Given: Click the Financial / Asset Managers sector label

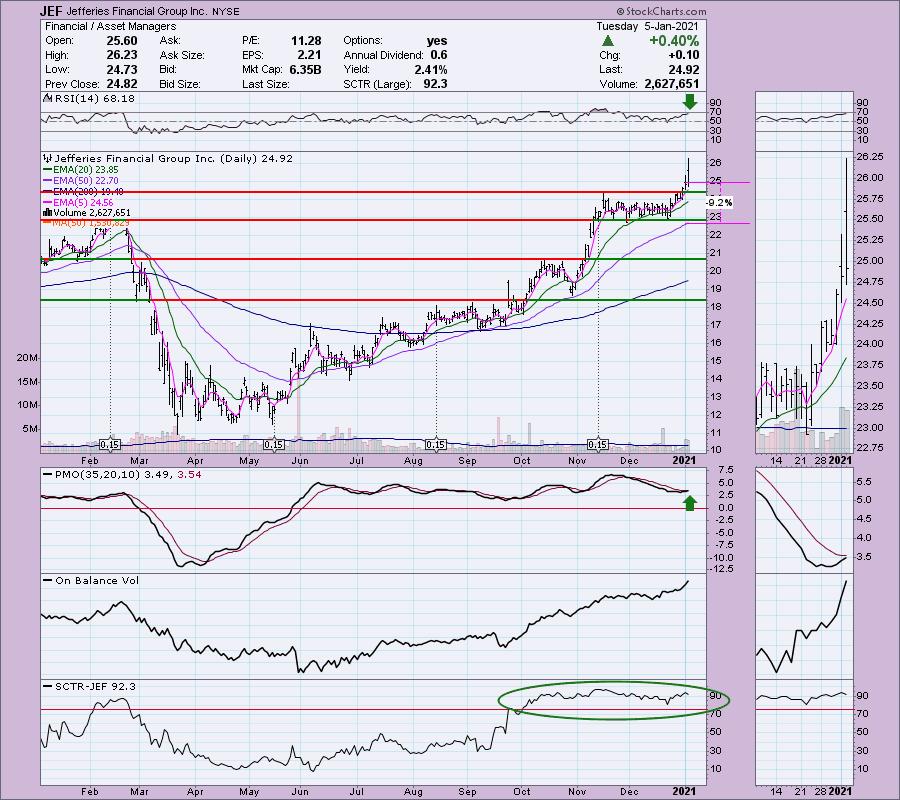Looking at the screenshot, I should click(110, 26).
